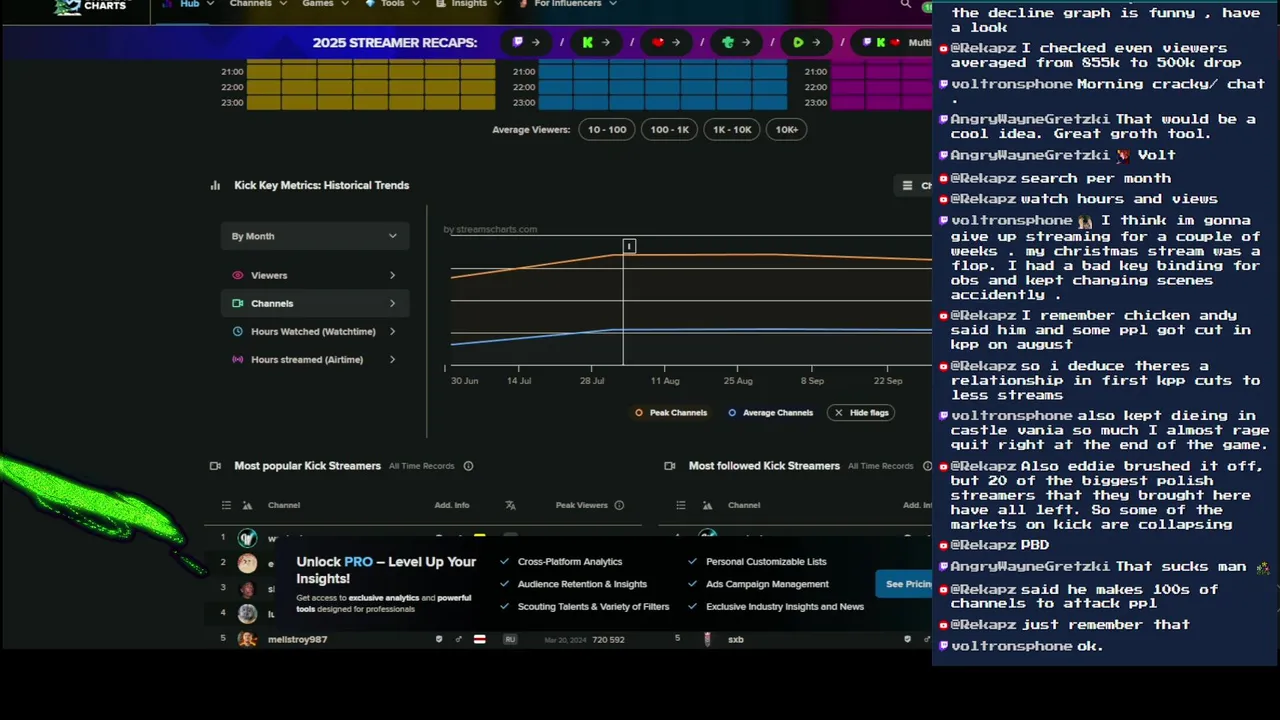
Task: Expand the Hub menu chevron
Action: 210,4
